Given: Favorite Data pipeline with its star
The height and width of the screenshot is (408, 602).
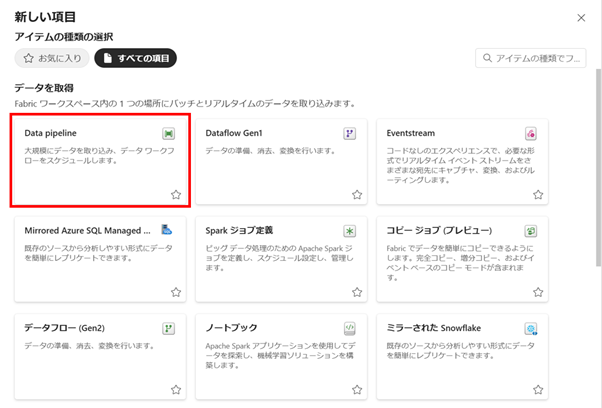Looking at the screenshot, I should point(175,195).
